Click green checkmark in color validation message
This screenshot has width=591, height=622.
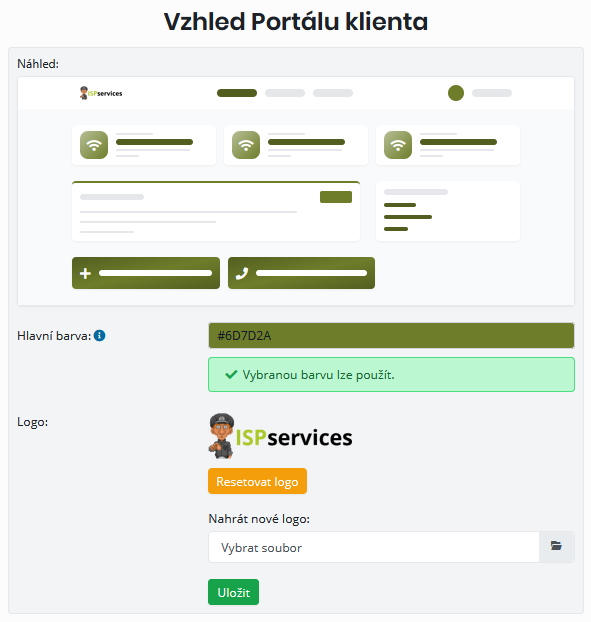pos(231,374)
